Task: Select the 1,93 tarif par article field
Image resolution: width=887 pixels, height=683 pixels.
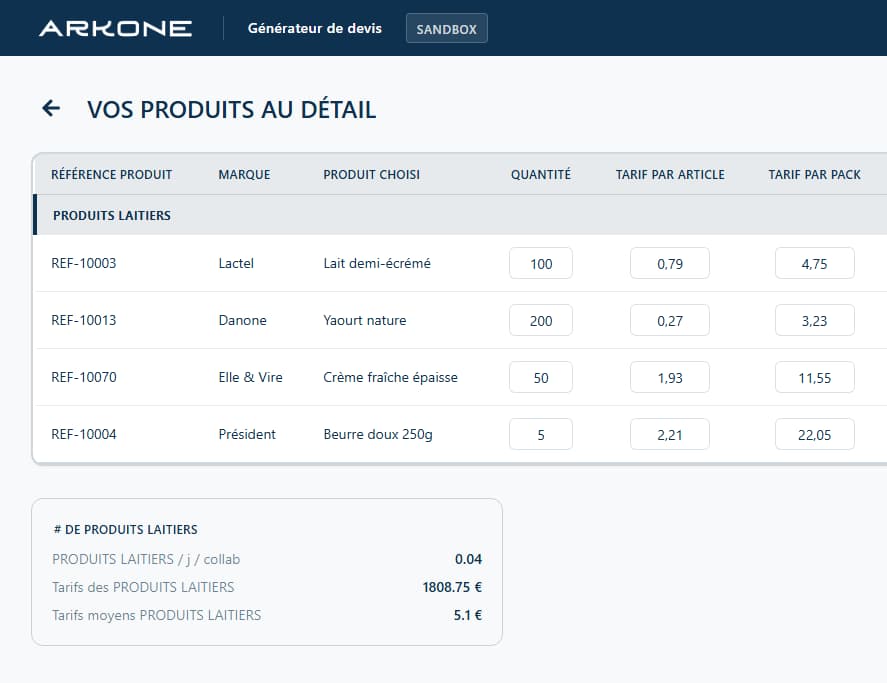Action: 670,377
